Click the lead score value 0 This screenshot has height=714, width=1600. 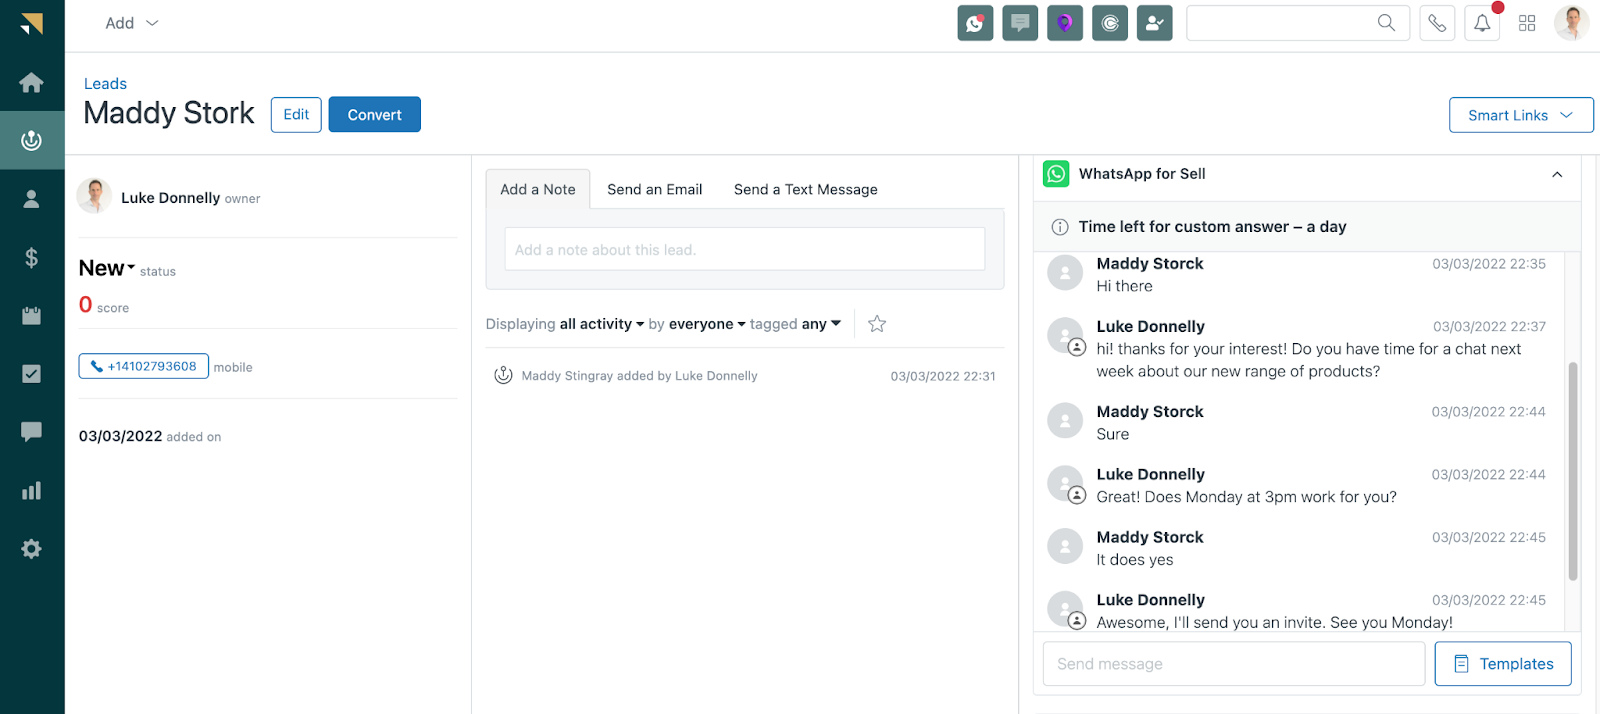pos(86,305)
